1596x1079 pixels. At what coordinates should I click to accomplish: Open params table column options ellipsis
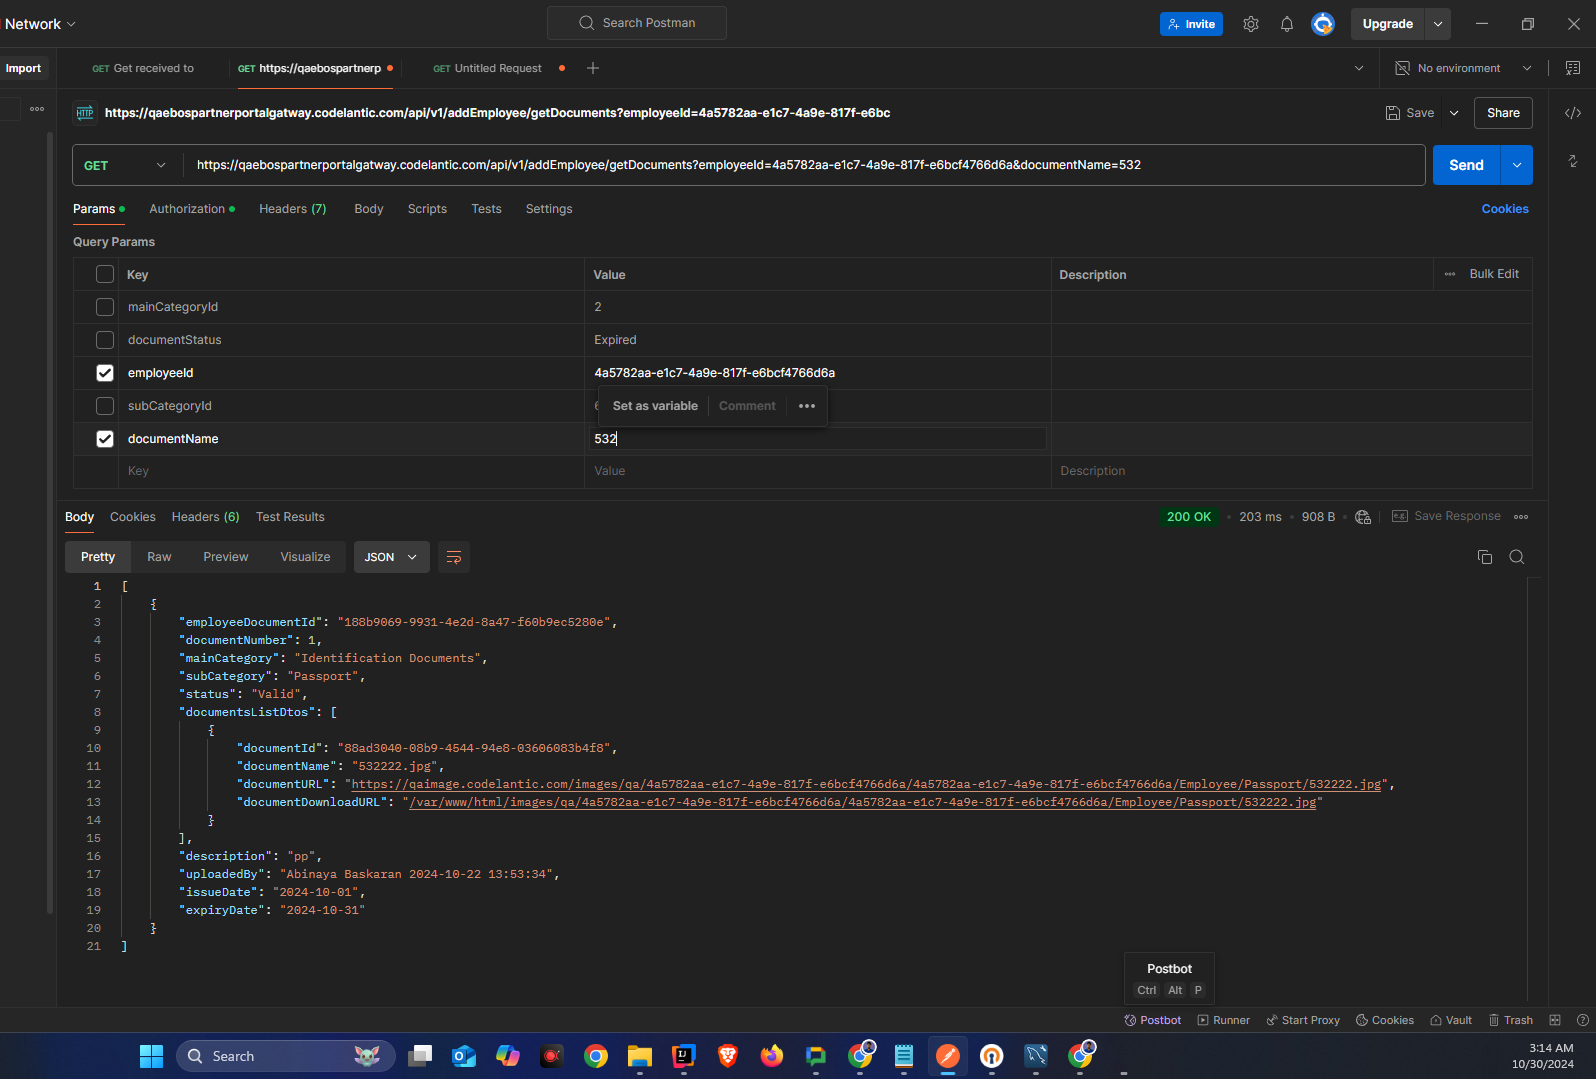point(1450,274)
